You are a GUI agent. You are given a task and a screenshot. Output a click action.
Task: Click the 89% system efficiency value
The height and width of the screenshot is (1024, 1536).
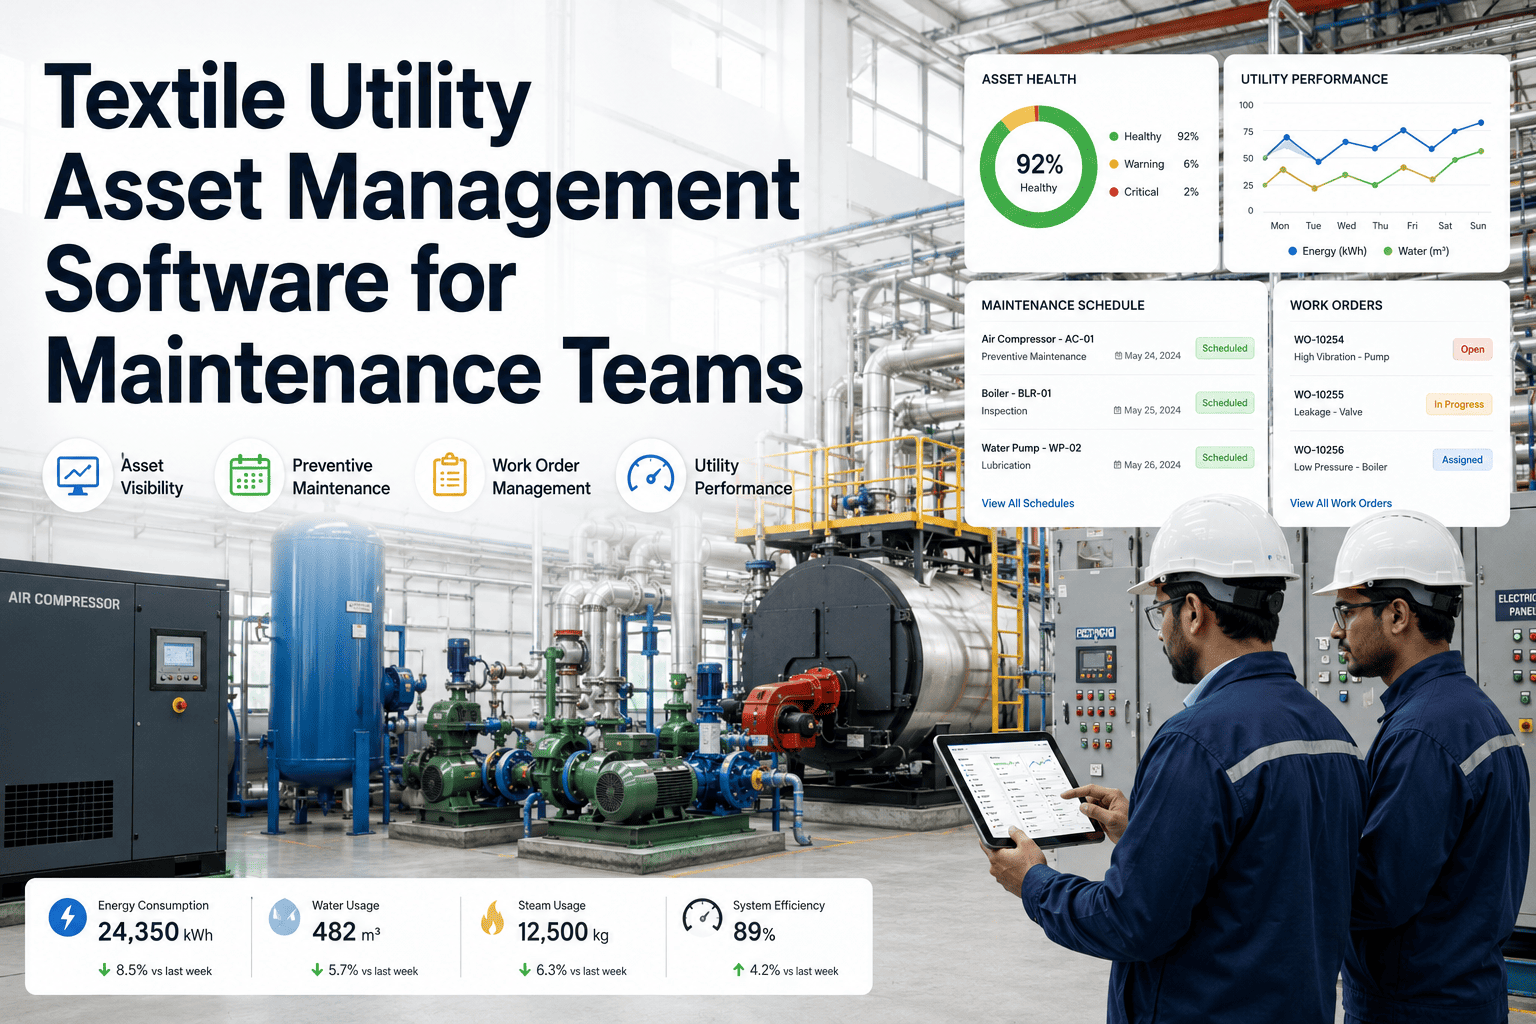click(x=754, y=932)
